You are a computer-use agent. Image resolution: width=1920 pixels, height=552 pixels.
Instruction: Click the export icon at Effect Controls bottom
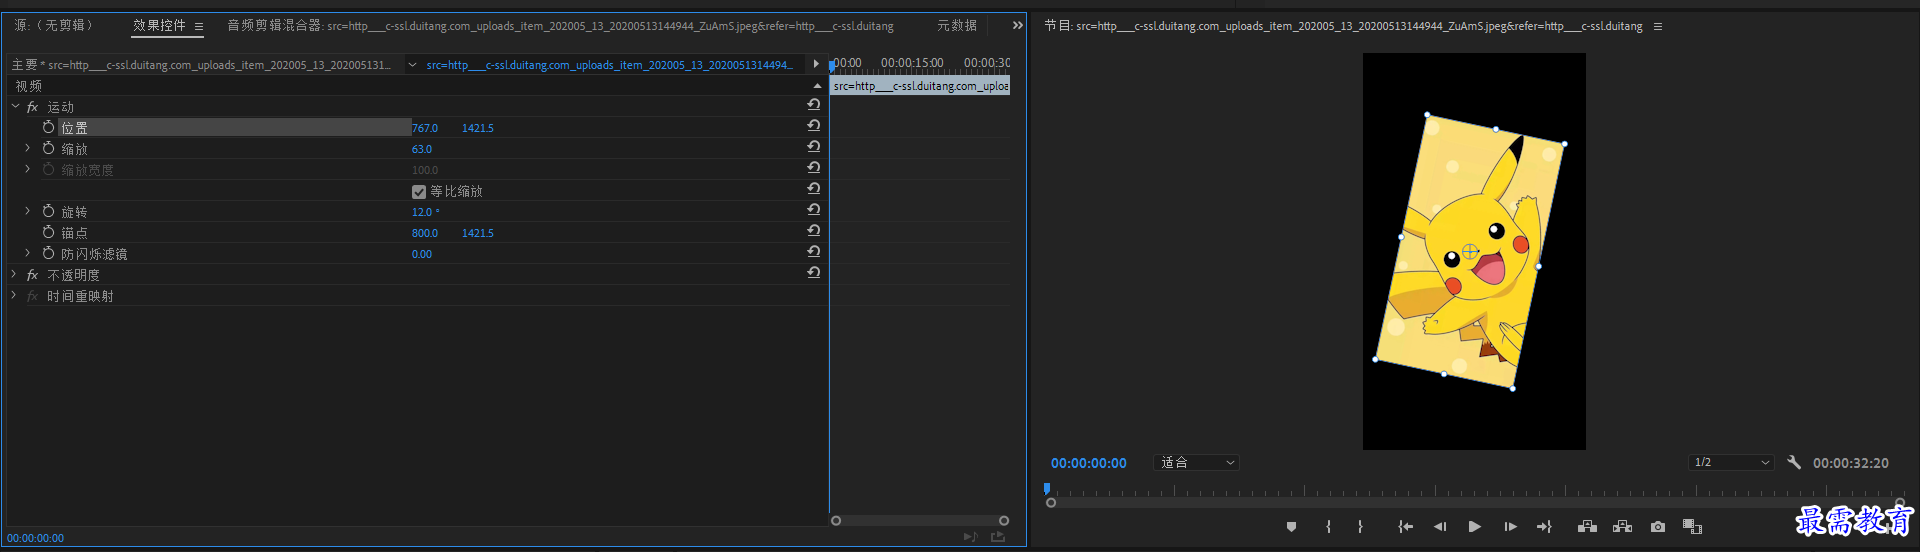[x=998, y=537]
